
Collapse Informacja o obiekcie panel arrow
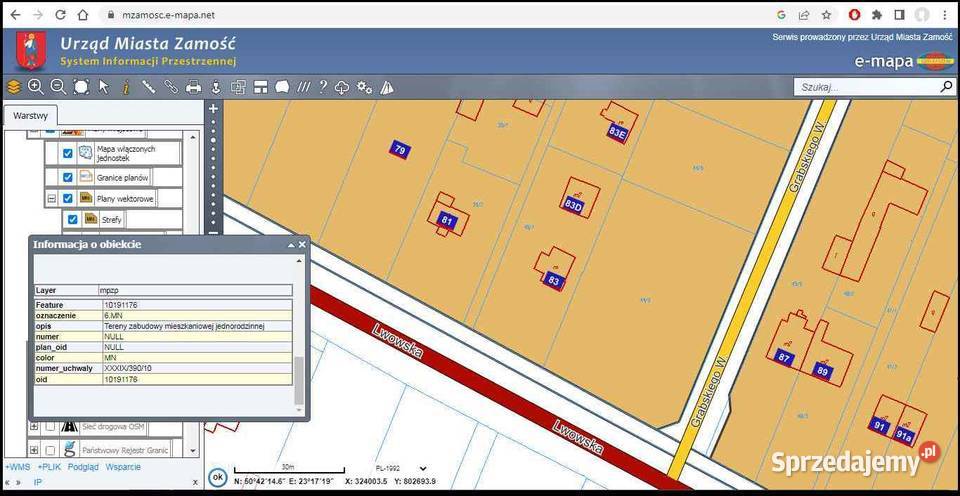click(291, 245)
